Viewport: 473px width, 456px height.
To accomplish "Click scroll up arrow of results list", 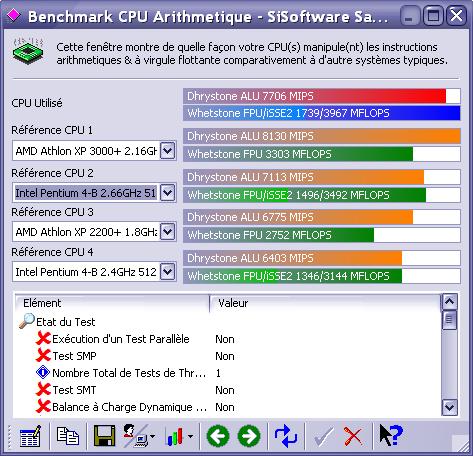I will [x=449, y=302].
